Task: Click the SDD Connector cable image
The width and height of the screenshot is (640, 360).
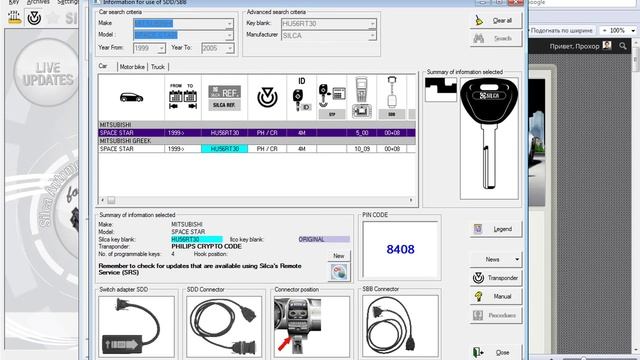Action: [224, 327]
